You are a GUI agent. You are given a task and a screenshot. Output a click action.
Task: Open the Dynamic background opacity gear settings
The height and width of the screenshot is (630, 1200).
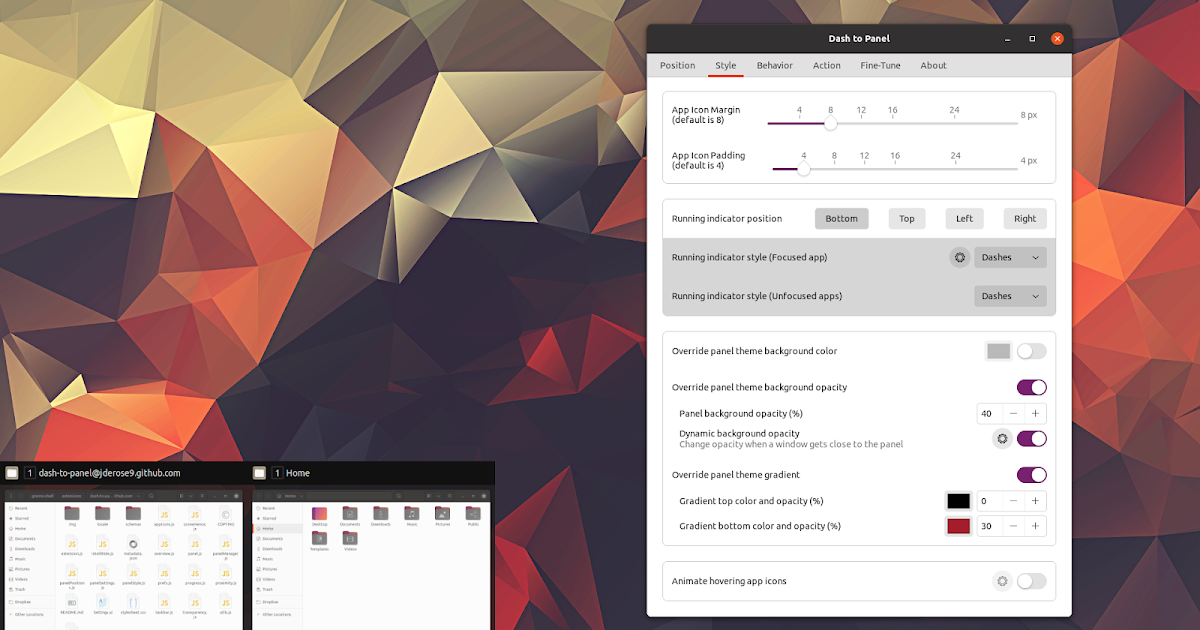pyautogui.click(x=1002, y=438)
